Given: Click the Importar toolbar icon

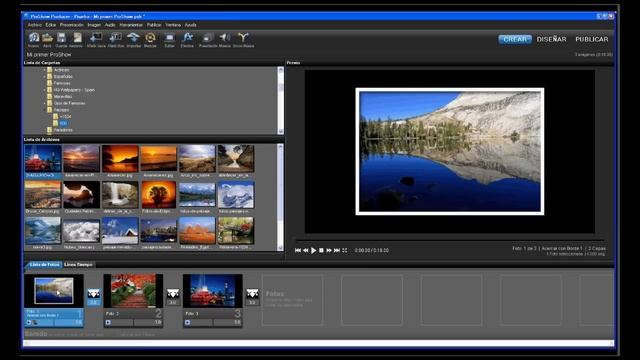Looking at the screenshot, I should pos(133,38).
